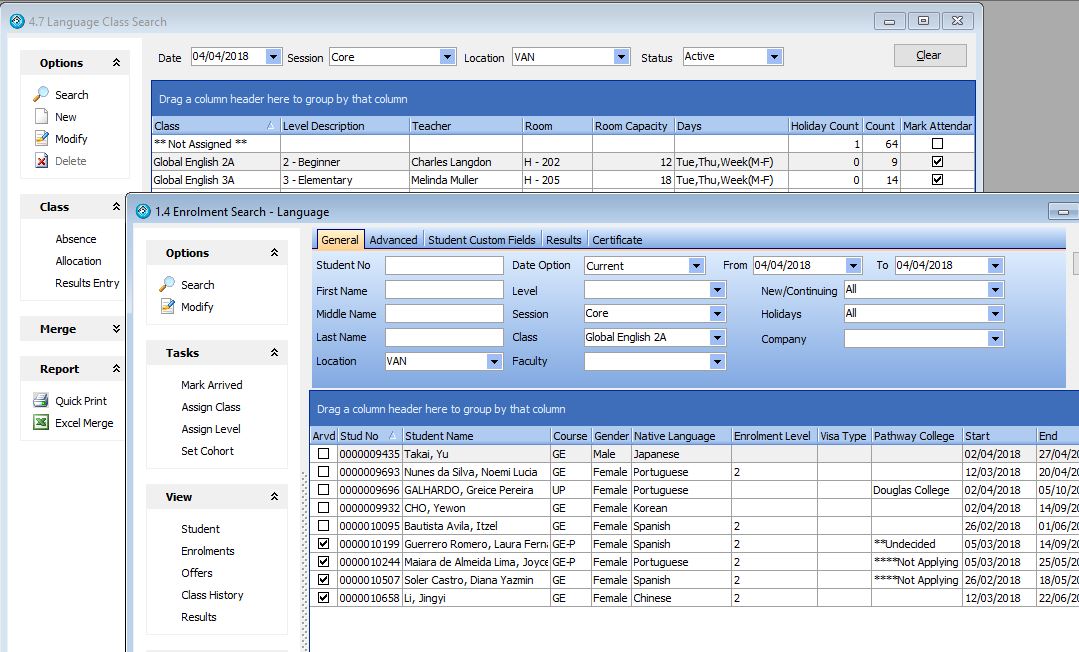Click the New document icon

tap(41, 117)
